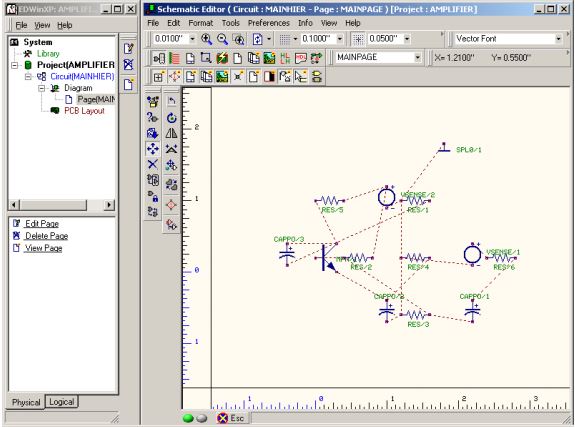
Task: Collapse the Diagram tree node
Action: 41,88
